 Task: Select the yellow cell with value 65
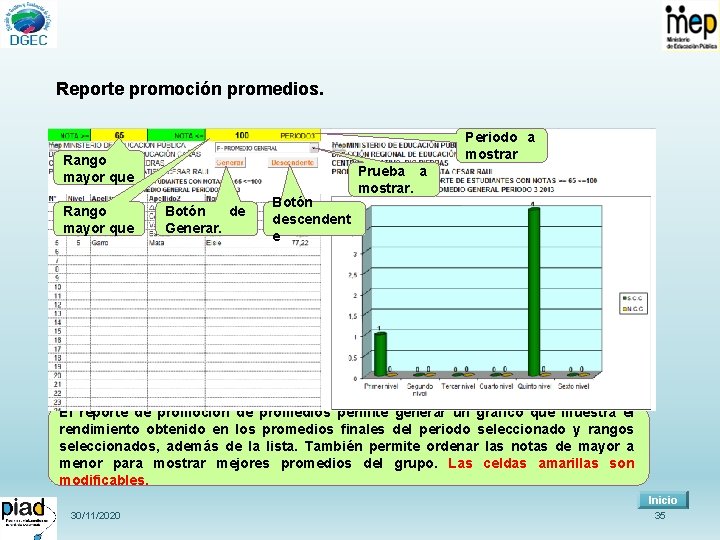tap(119, 135)
